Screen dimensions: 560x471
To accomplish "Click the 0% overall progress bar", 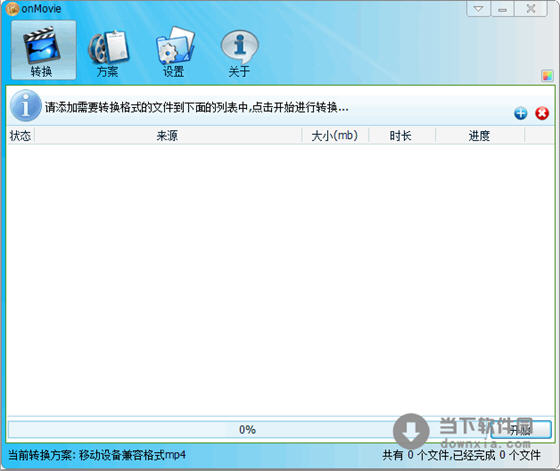I will point(247,430).
